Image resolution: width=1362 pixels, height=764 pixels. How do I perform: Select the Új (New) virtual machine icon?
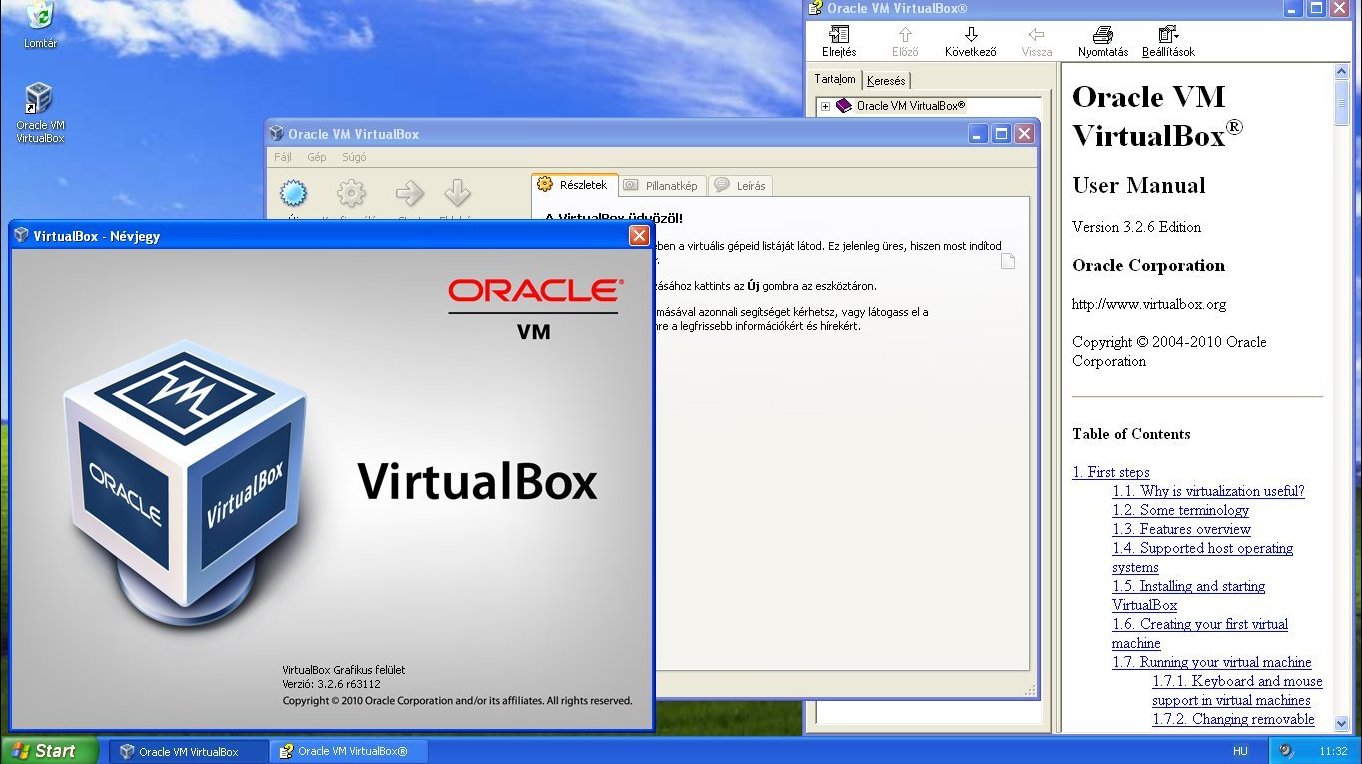293,194
